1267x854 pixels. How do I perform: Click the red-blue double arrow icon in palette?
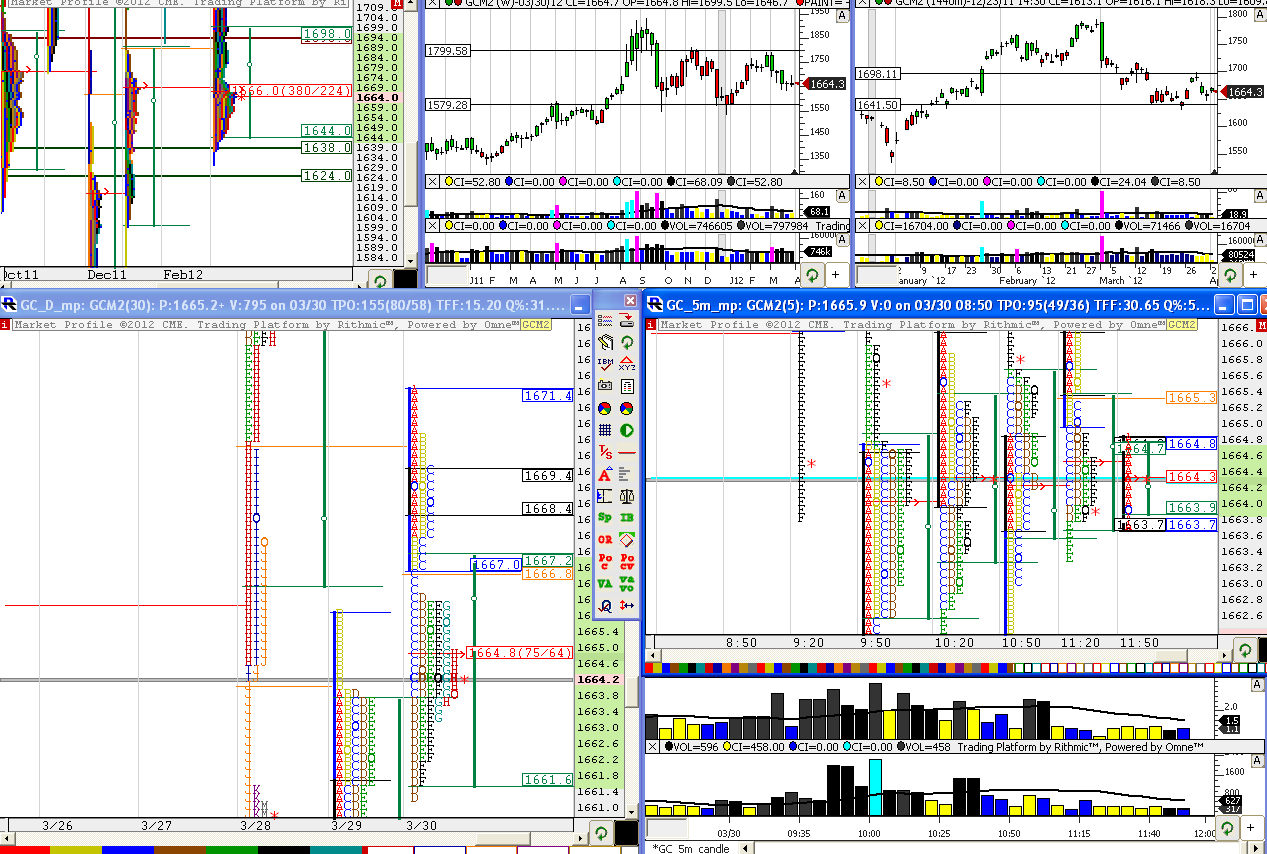627,605
